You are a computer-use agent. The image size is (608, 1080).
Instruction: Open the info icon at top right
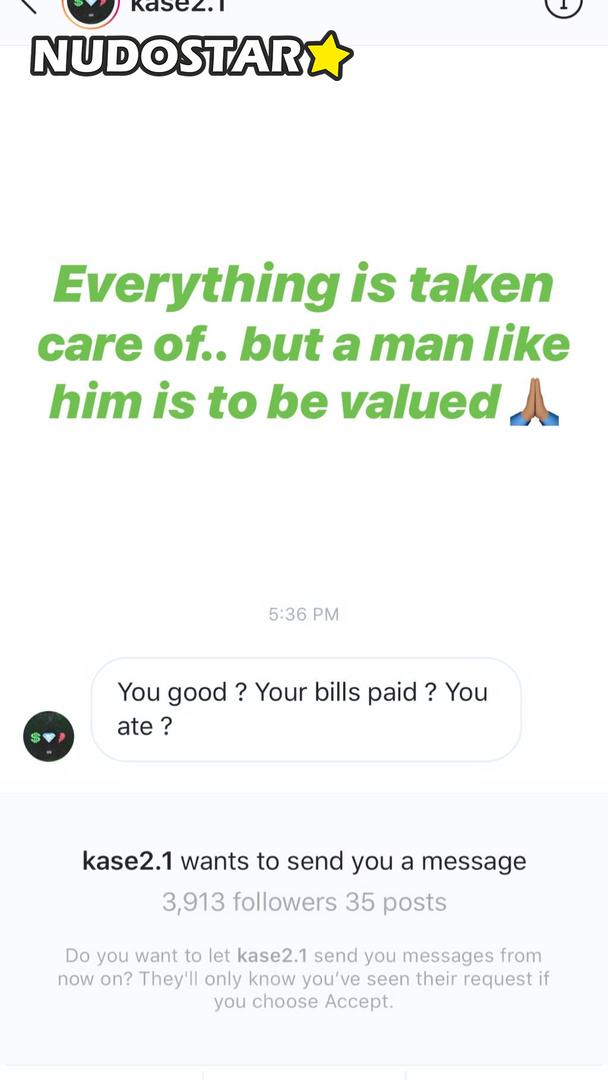tap(563, 7)
